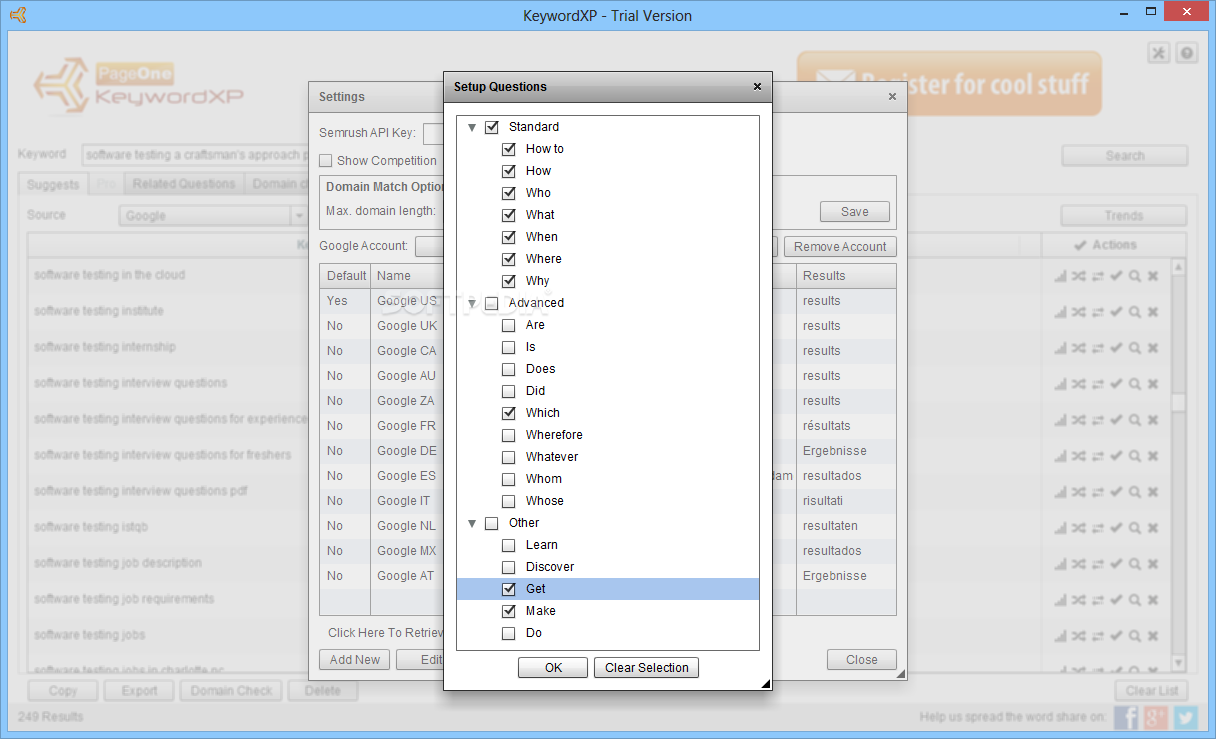Click OK in Setup Questions
Screen dimensions: 1216x739
tap(553, 668)
